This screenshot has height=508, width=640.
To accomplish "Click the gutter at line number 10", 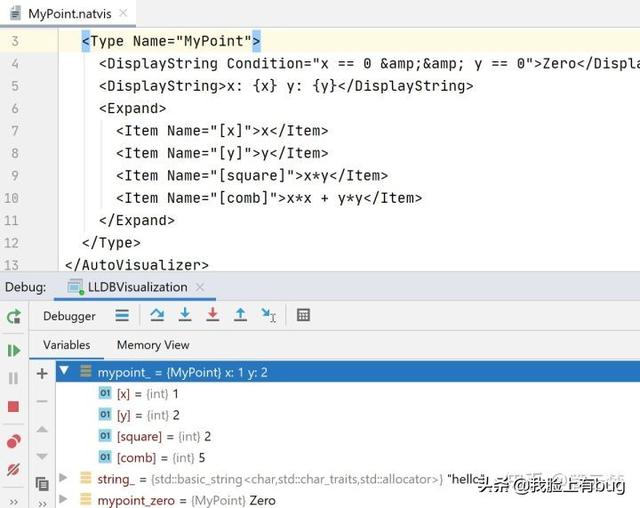I will point(11,198).
